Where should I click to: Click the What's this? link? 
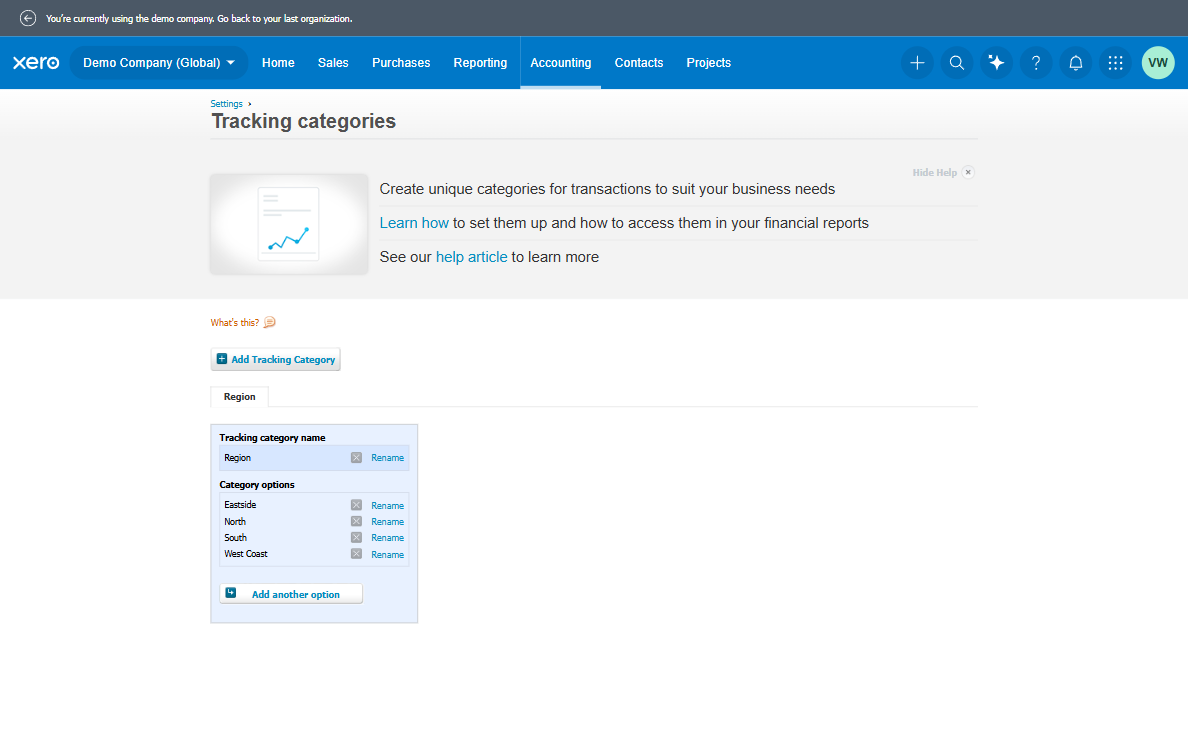coord(235,323)
